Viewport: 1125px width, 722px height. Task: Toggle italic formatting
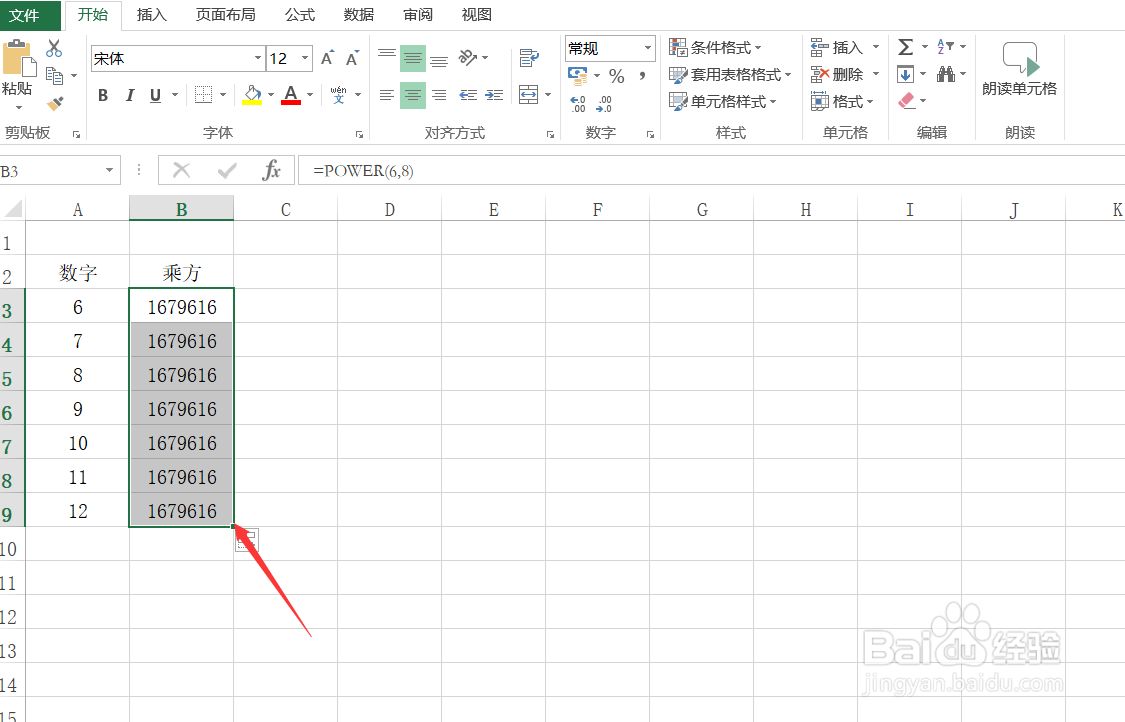[128, 95]
